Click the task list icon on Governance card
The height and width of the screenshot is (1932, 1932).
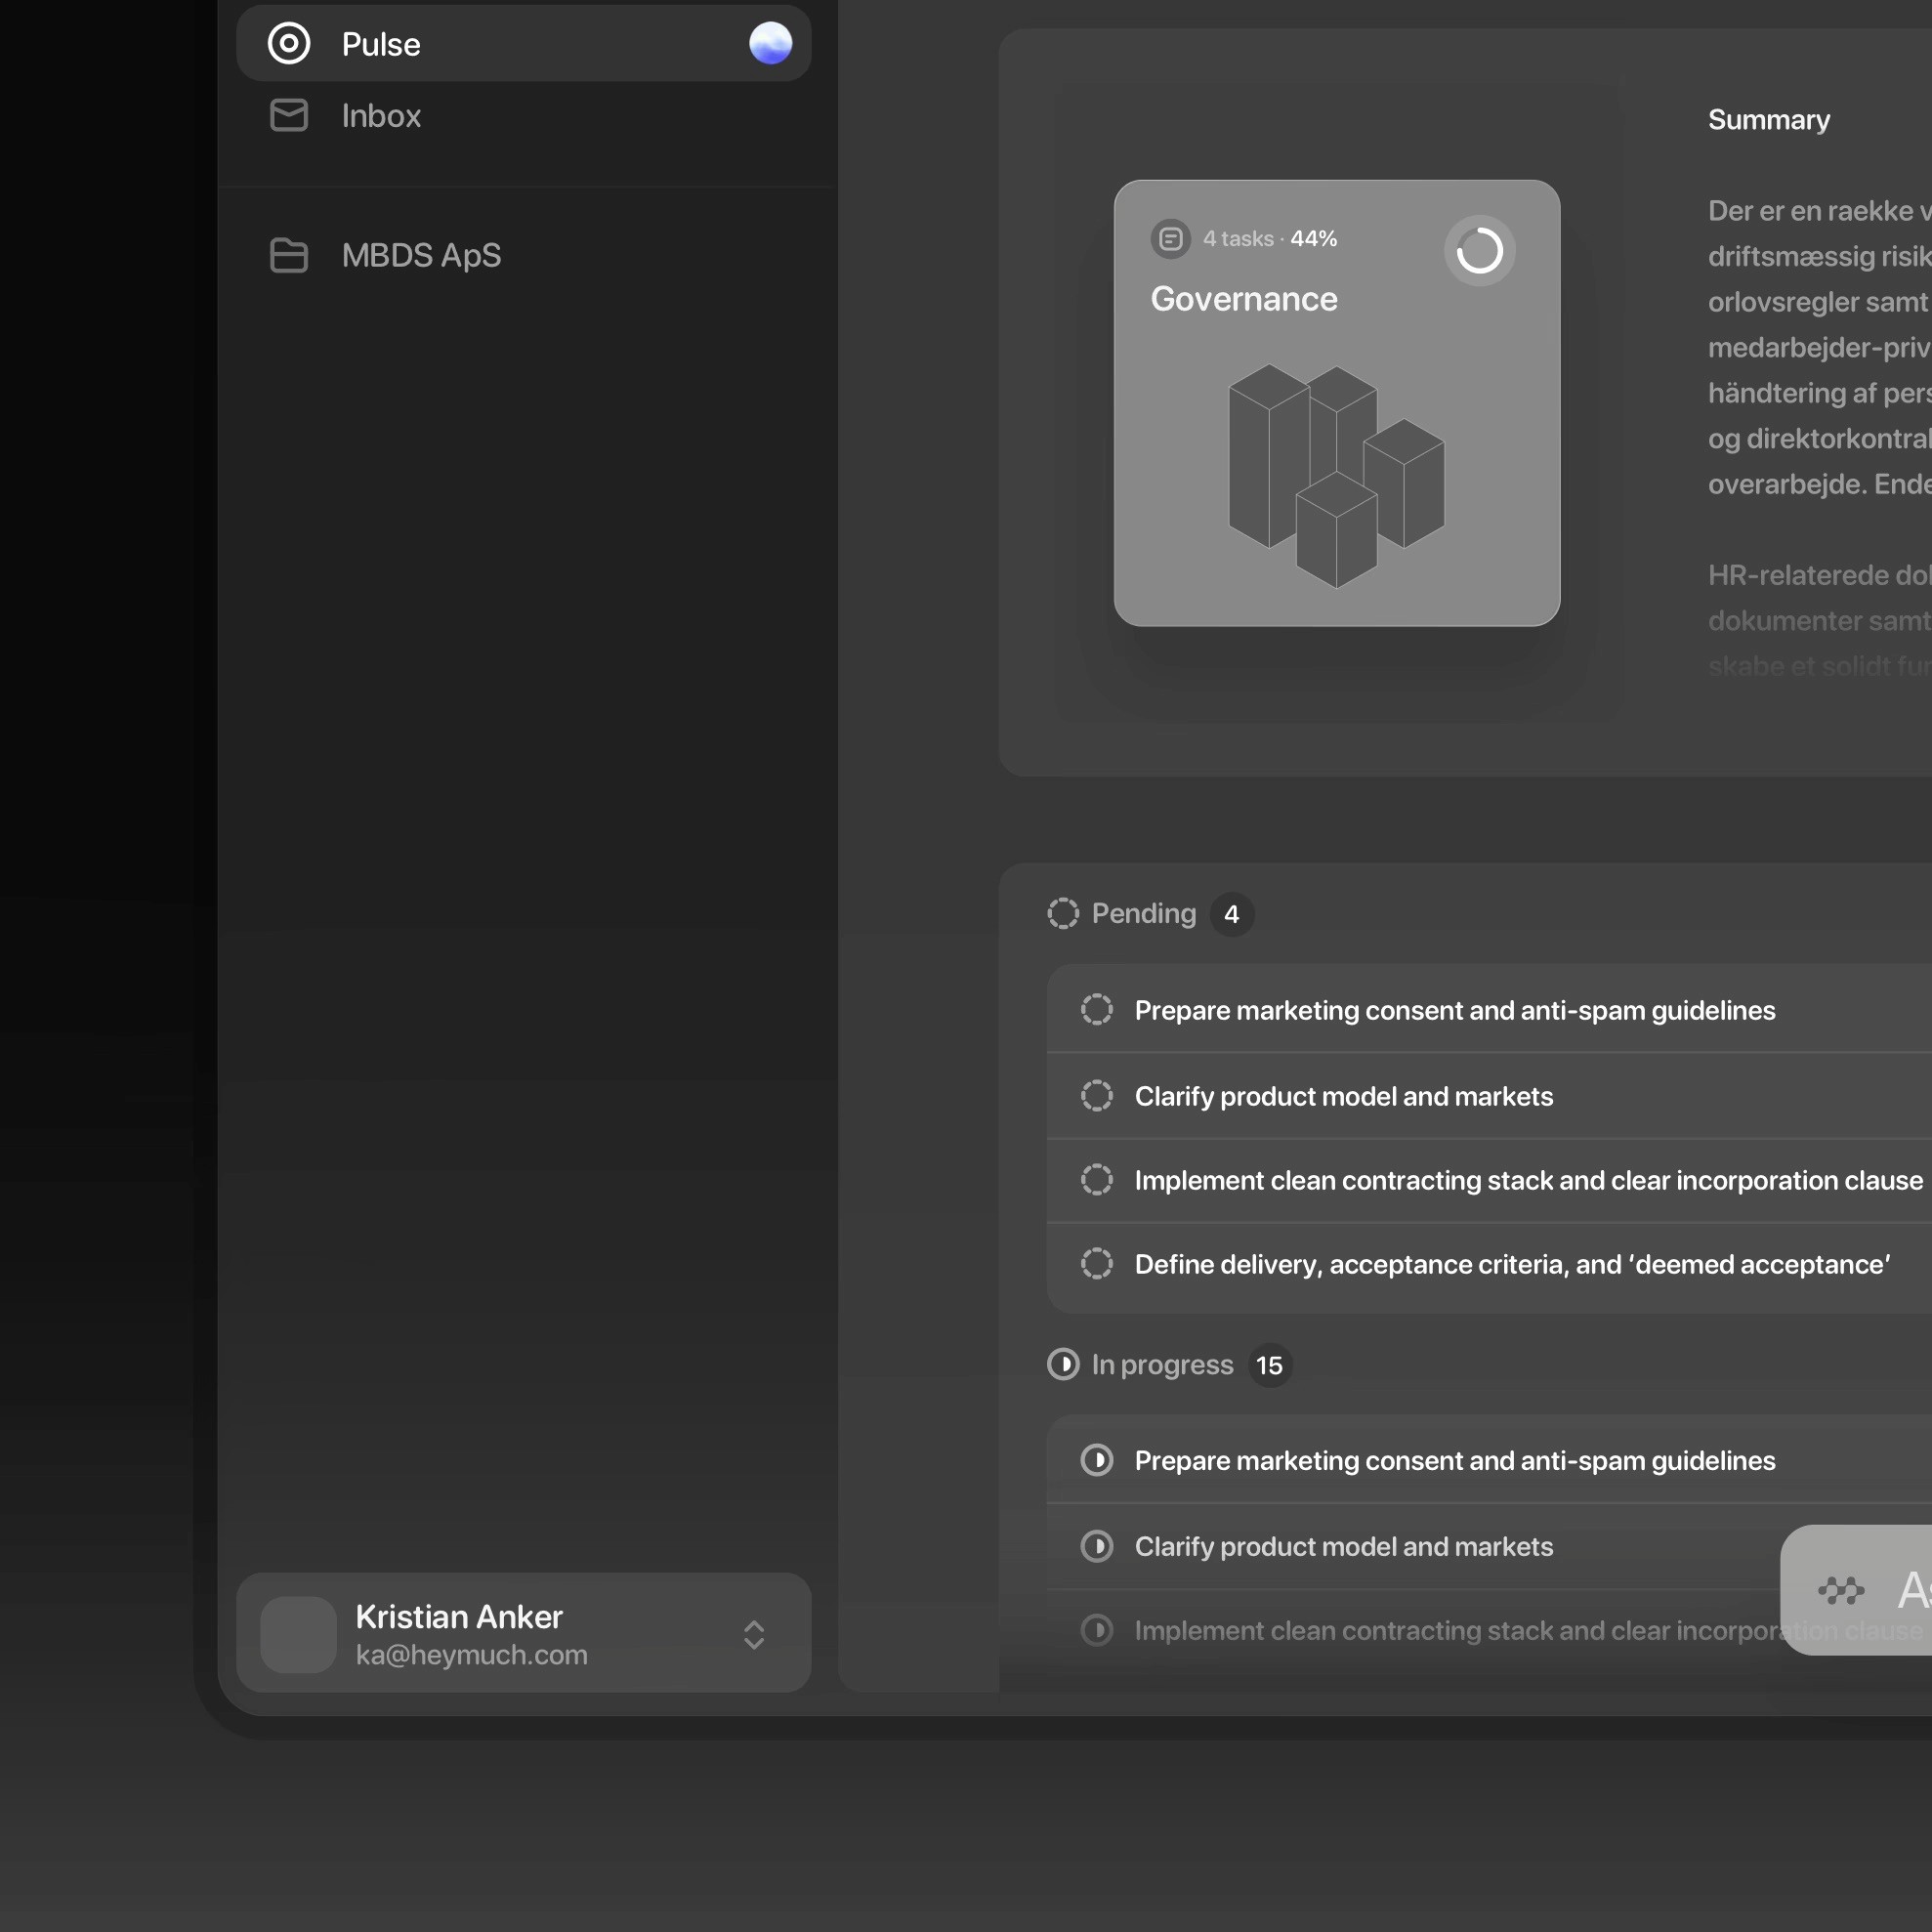(x=1170, y=239)
